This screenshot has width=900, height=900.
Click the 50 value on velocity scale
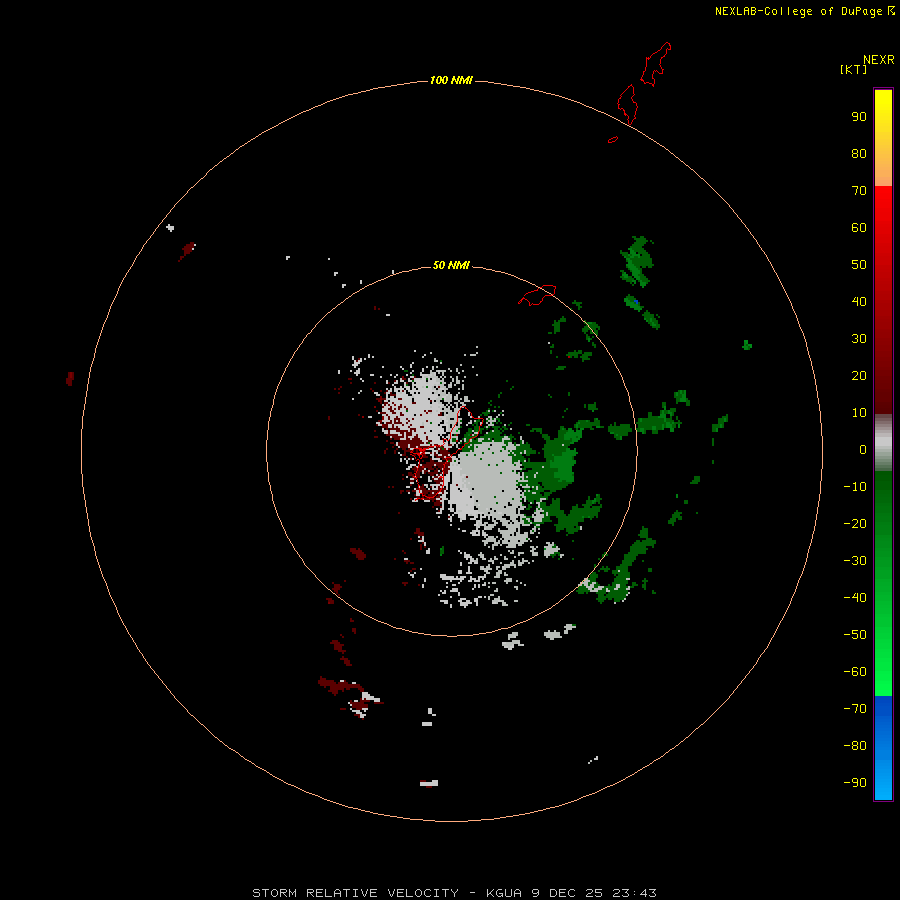(x=859, y=265)
